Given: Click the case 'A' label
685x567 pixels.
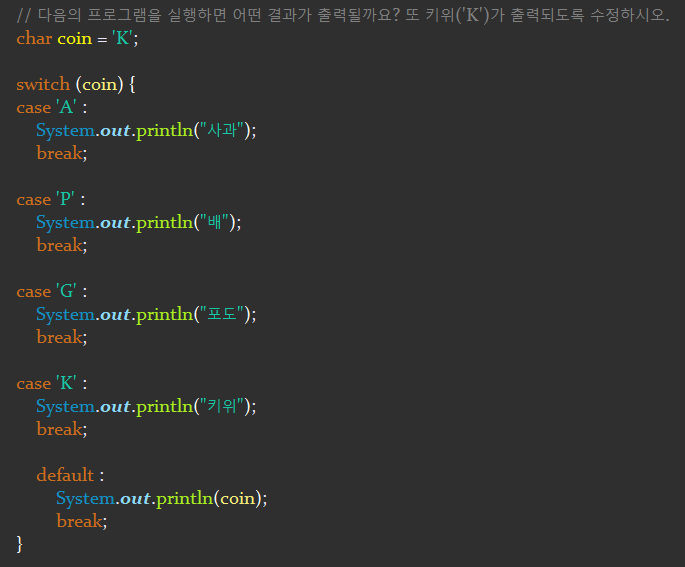Looking at the screenshot, I should [x=52, y=107].
